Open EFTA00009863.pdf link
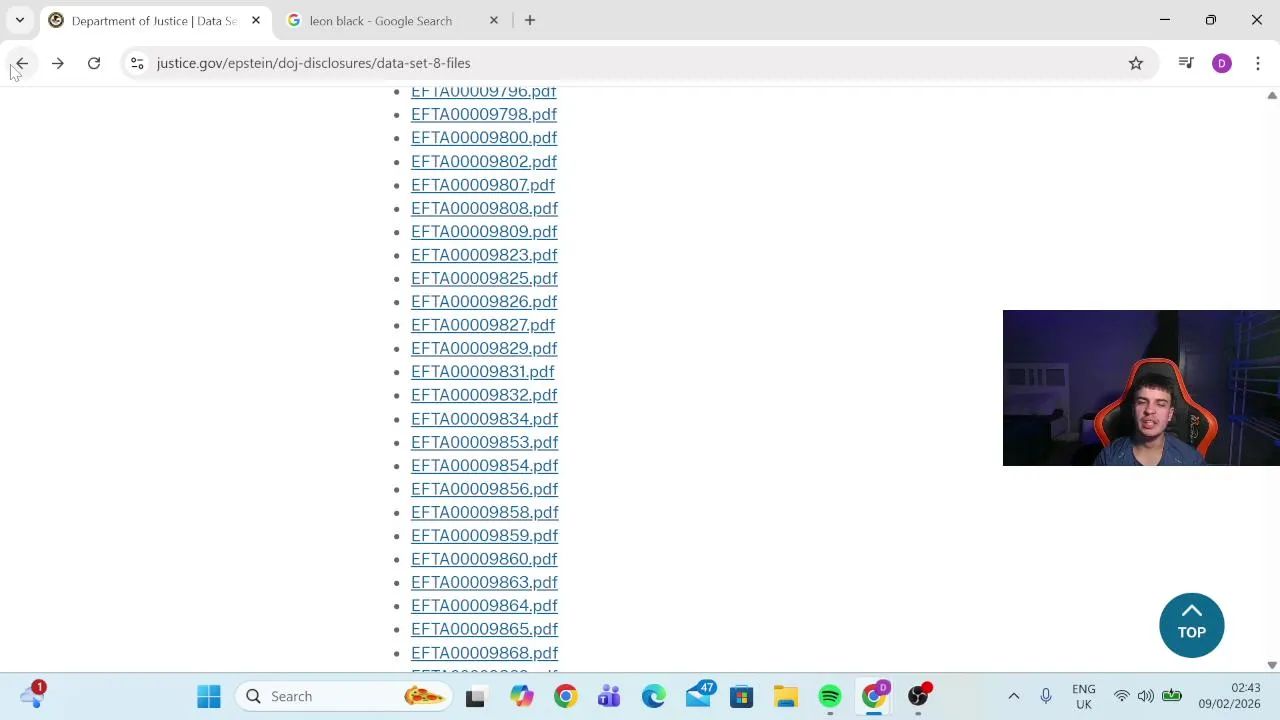The image size is (1280, 720). (484, 582)
